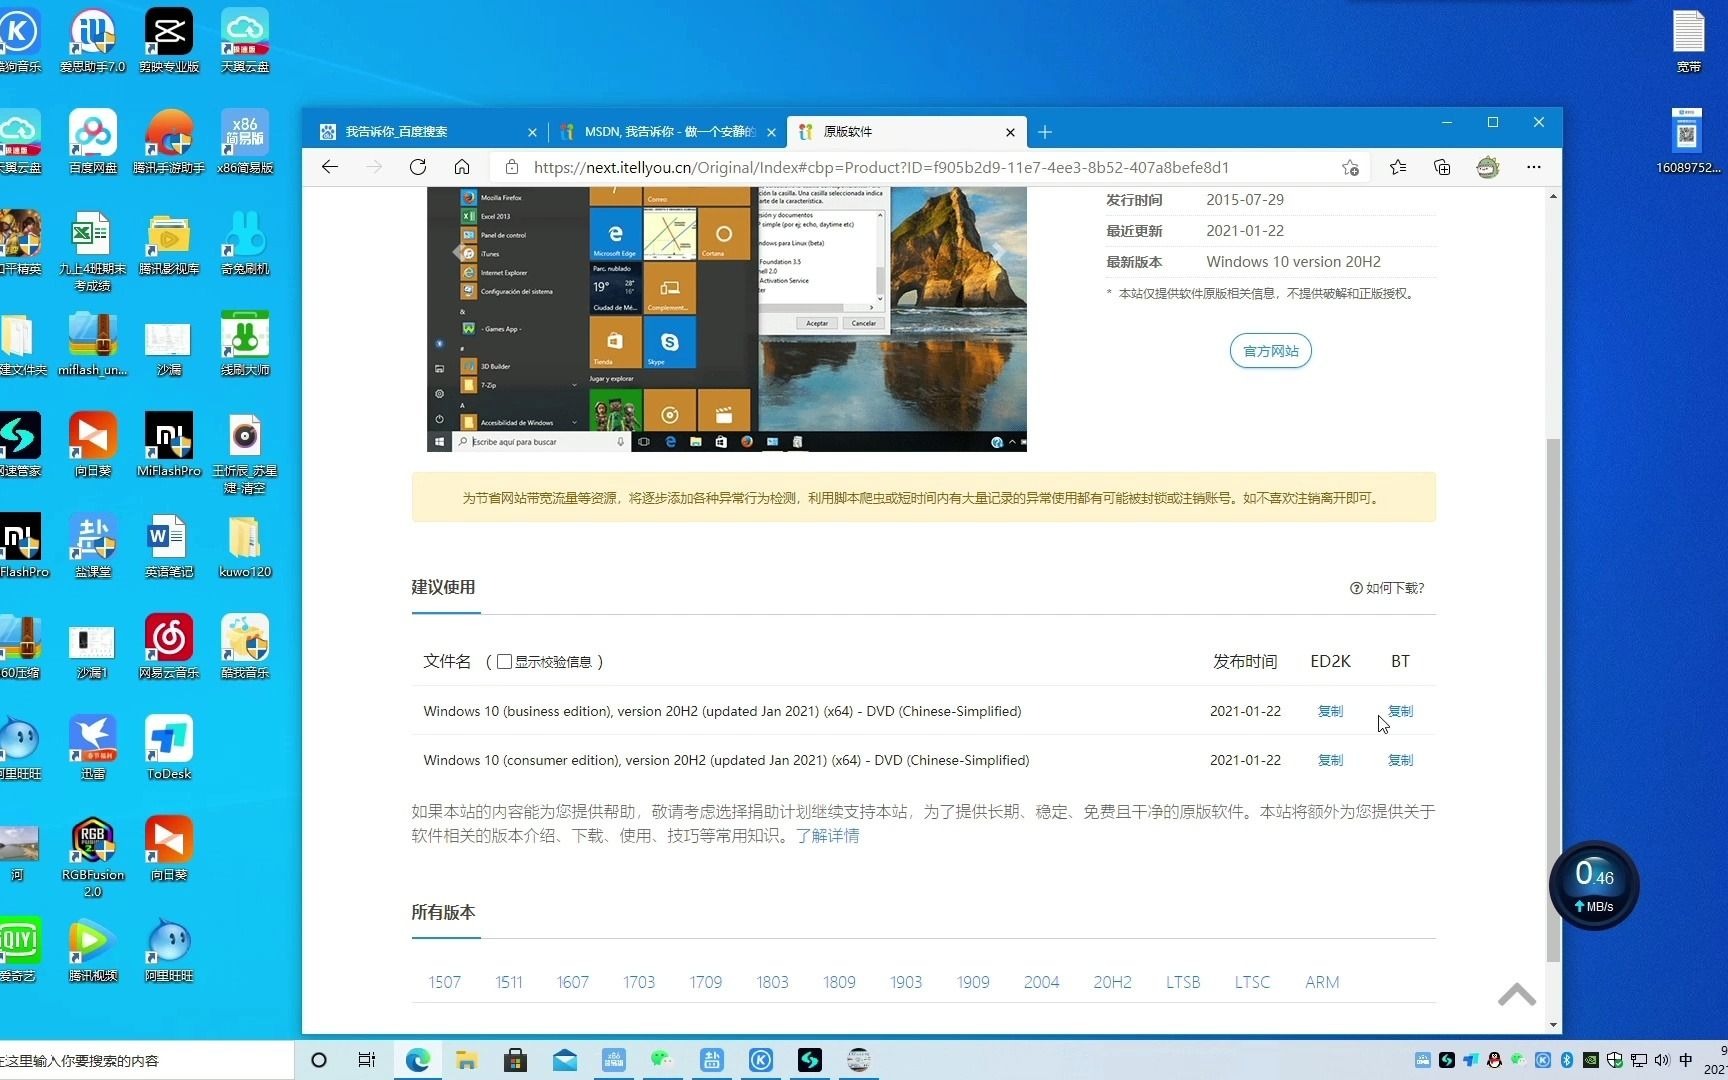1728x1080 pixels.
Task: Go back in the Edge browser
Action: 330,167
